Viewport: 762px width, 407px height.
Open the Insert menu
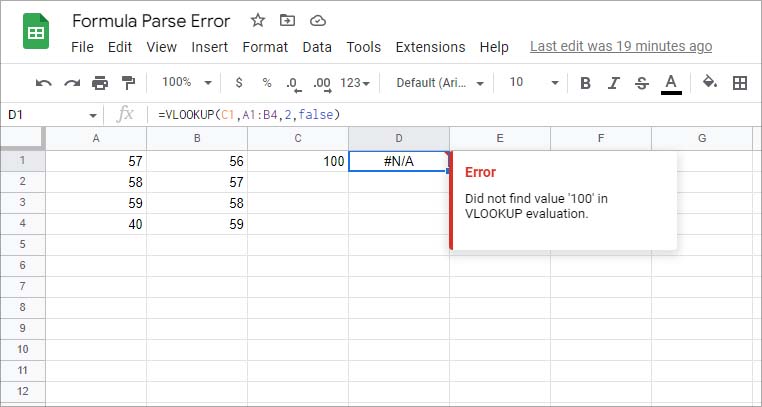209,47
